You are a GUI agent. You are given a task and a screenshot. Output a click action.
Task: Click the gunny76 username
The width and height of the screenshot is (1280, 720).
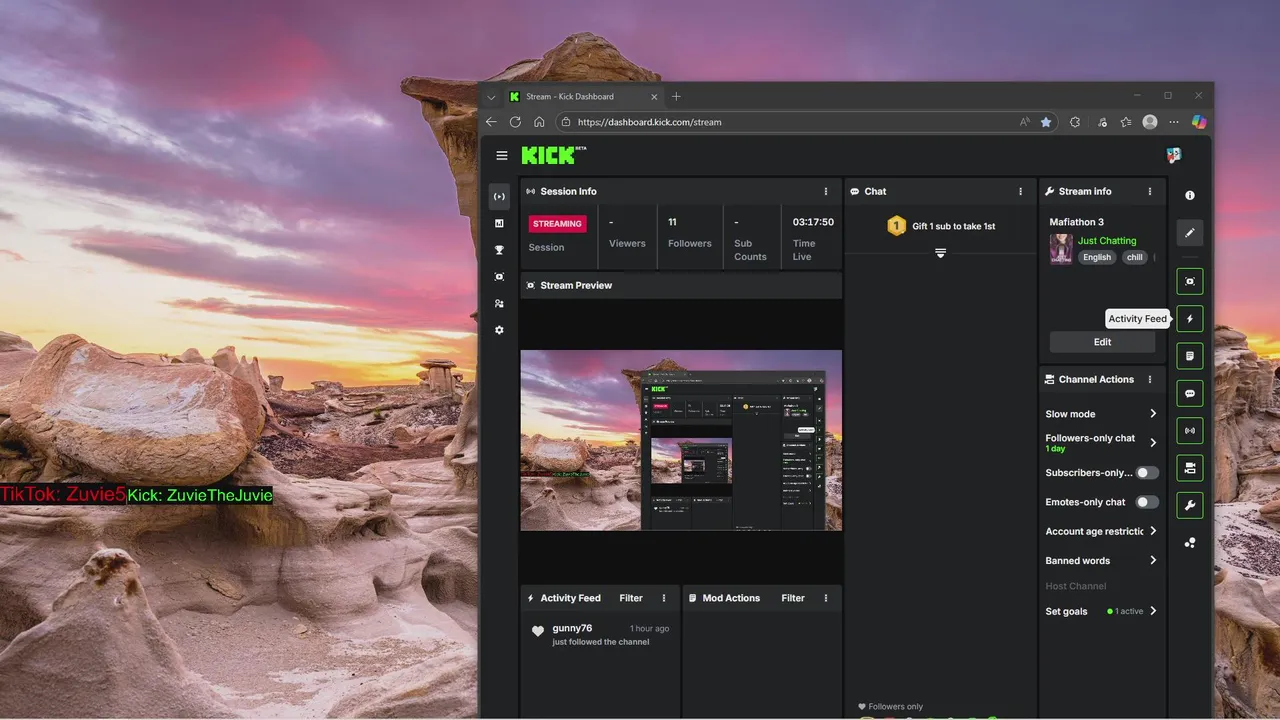(x=572, y=628)
